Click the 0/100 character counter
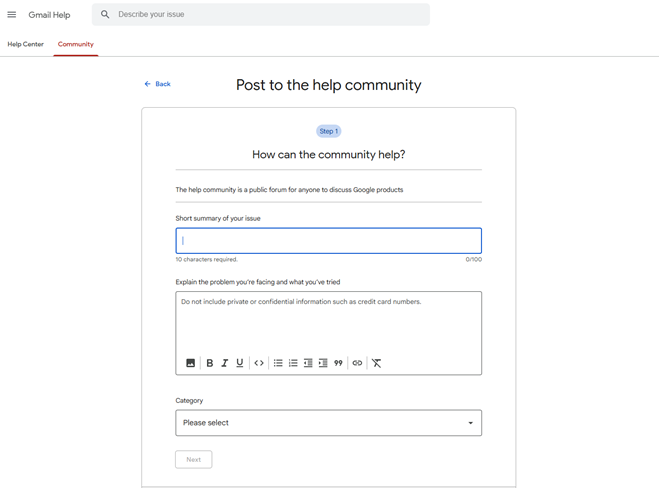Screen dimensions: 659x488 (x=474, y=259)
